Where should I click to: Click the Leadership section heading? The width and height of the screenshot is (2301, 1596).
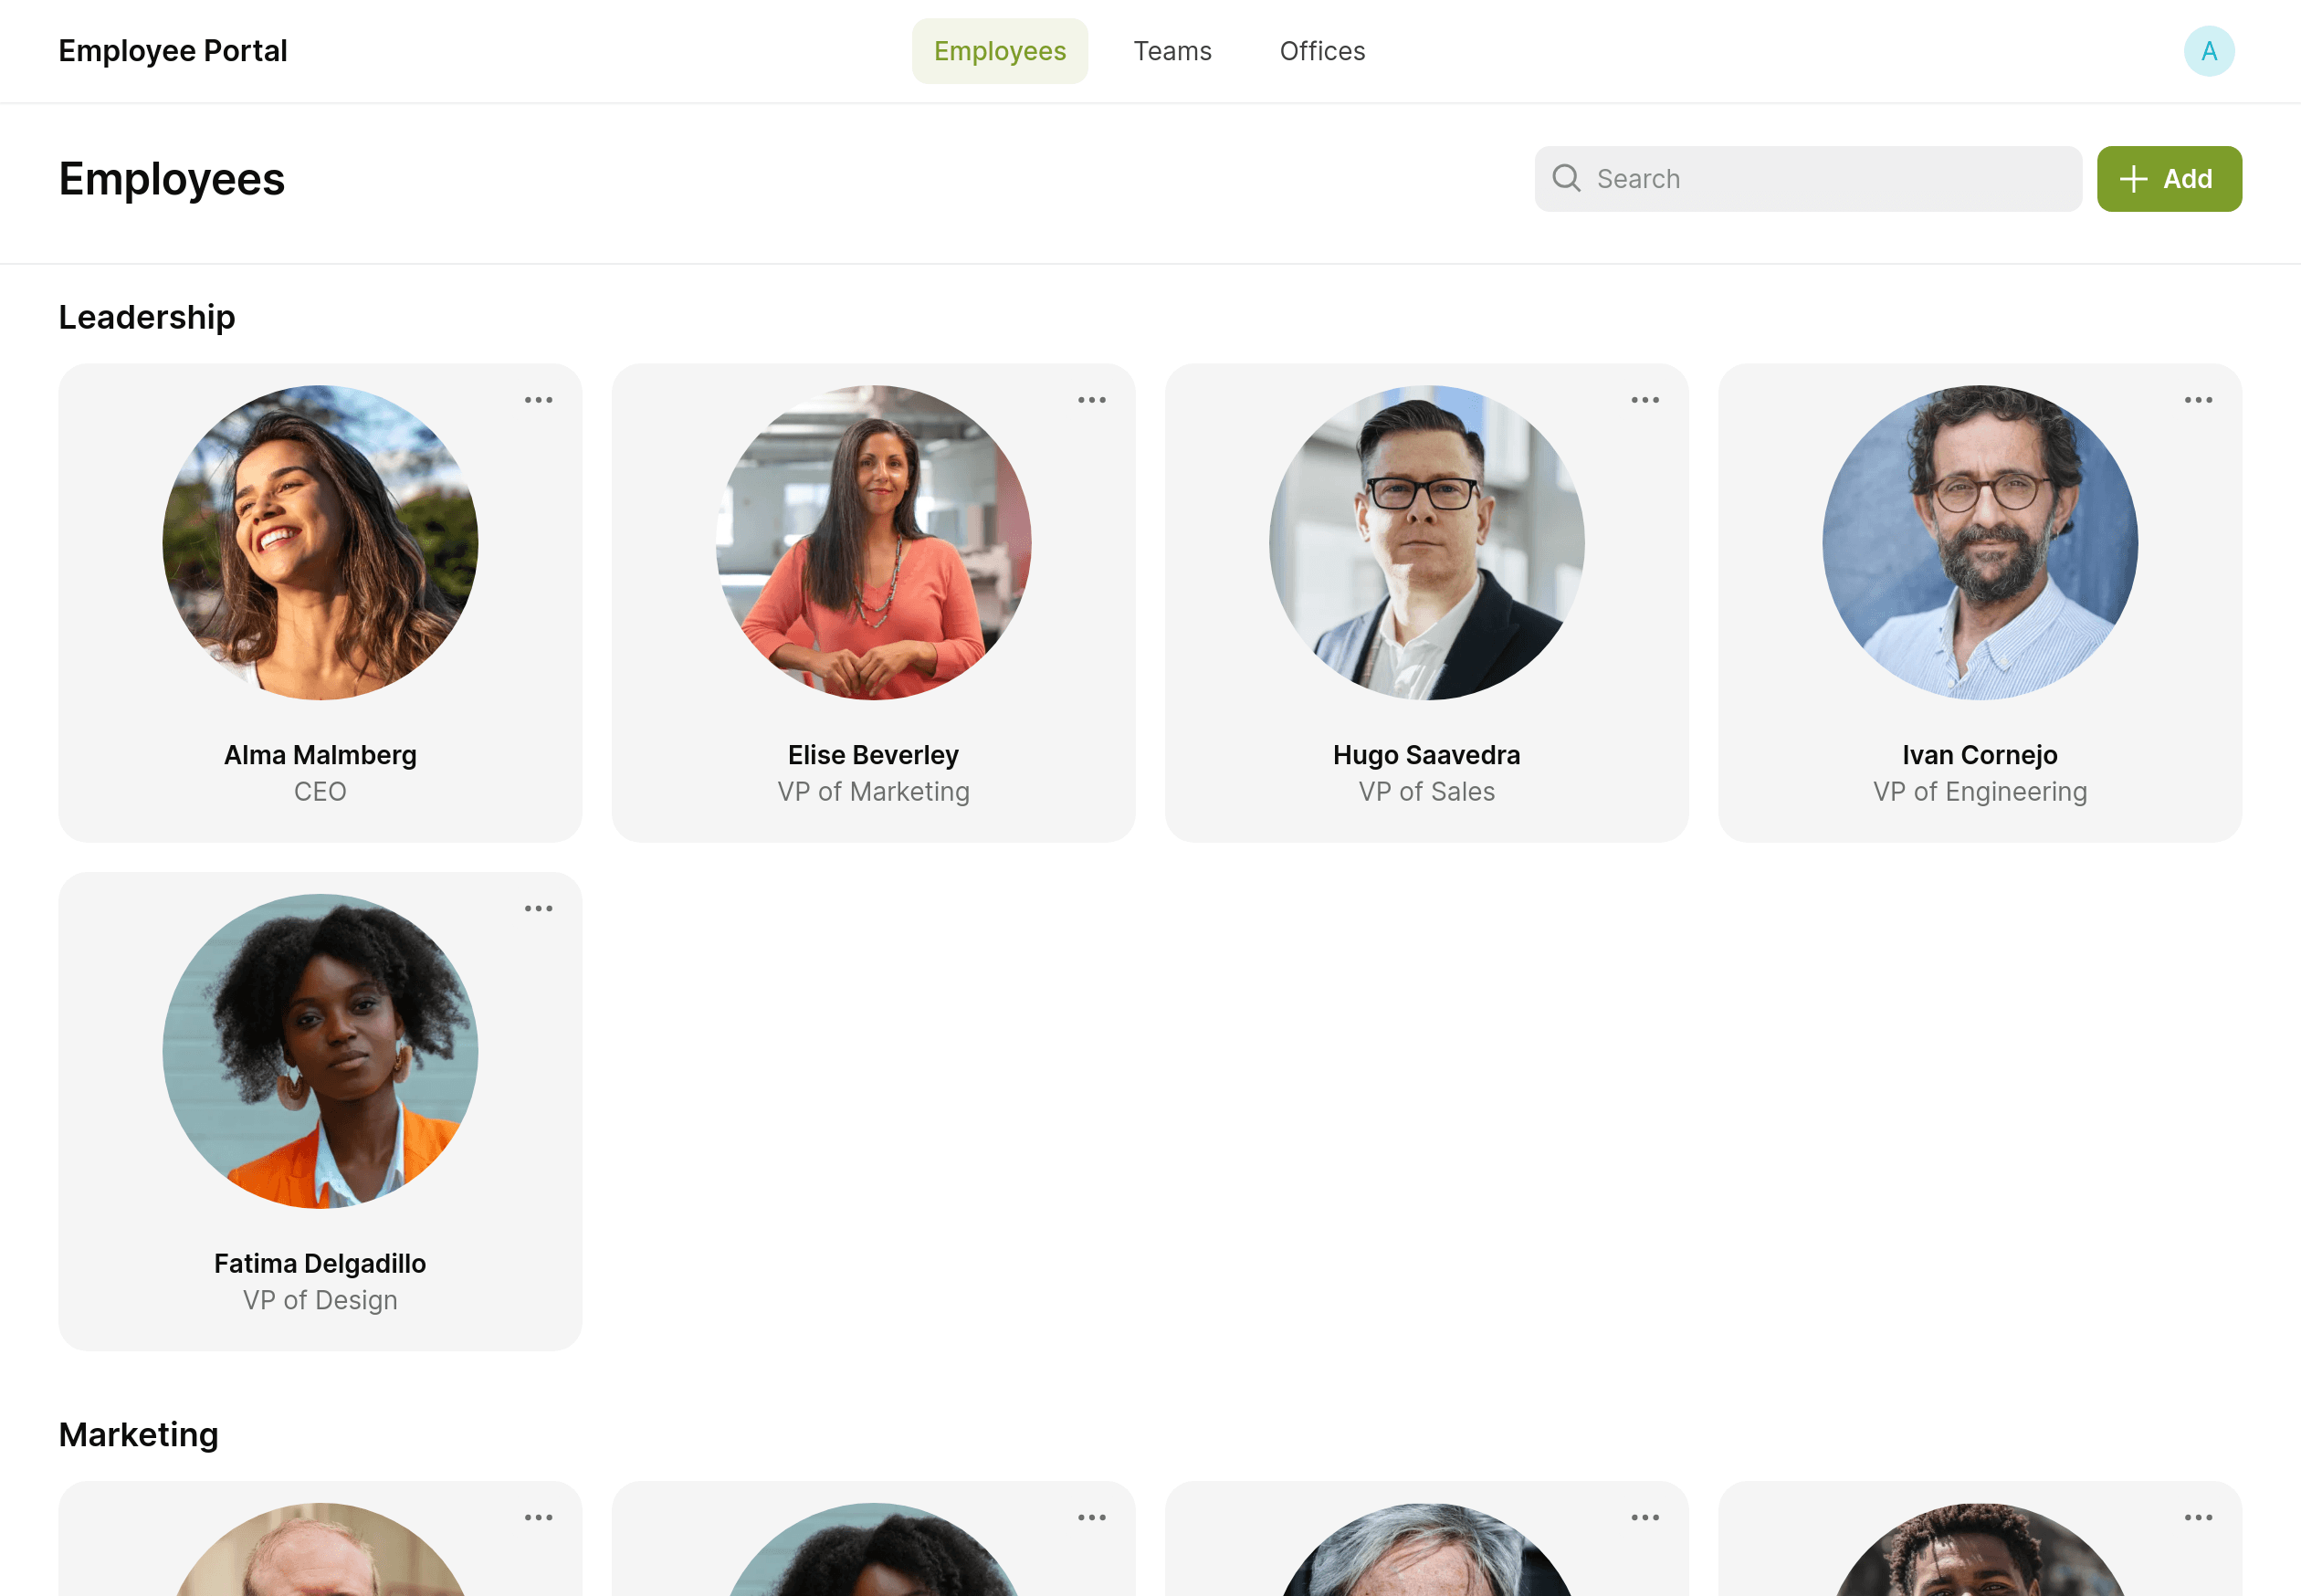click(x=147, y=317)
